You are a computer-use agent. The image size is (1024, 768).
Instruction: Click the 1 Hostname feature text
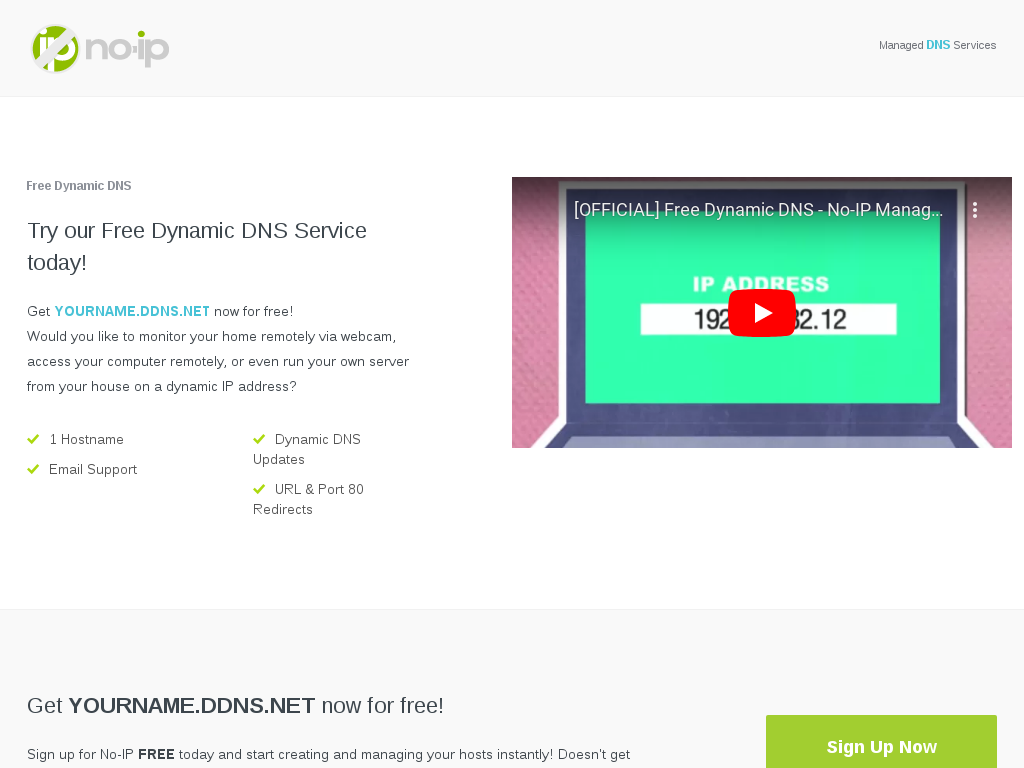pos(86,440)
